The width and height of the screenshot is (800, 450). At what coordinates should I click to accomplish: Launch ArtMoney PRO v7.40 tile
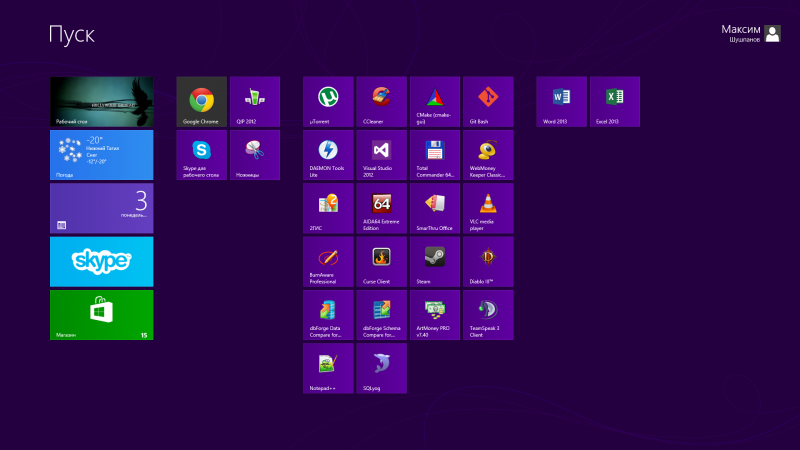(x=435, y=315)
